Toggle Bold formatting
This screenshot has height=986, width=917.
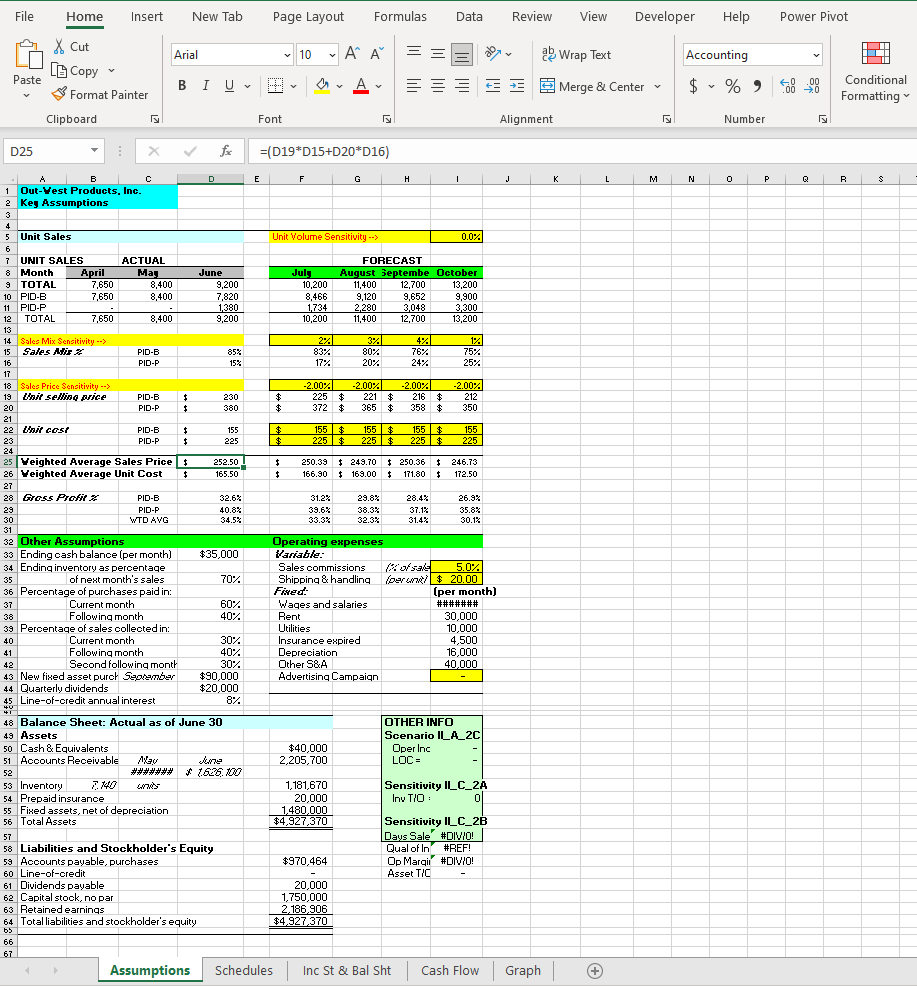tap(181, 86)
